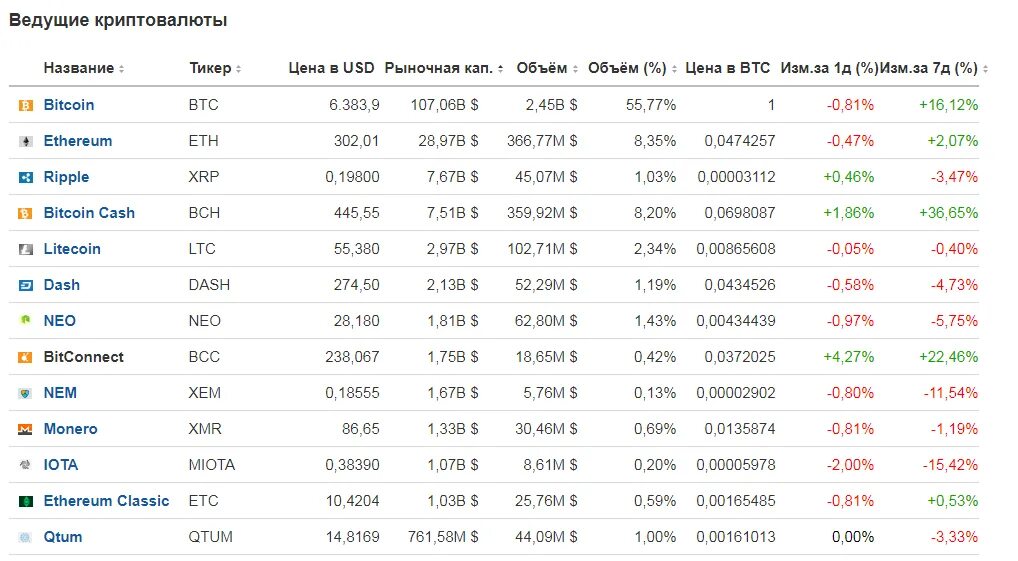Image resolution: width=1018 pixels, height=561 pixels.
Task: Click the Цена в USD column header
Action: click(x=331, y=68)
